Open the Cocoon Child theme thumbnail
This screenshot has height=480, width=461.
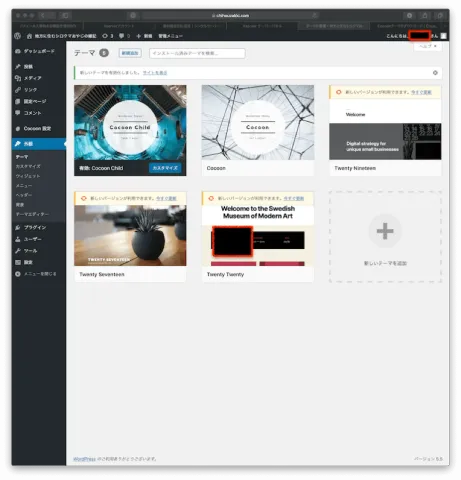pos(130,123)
